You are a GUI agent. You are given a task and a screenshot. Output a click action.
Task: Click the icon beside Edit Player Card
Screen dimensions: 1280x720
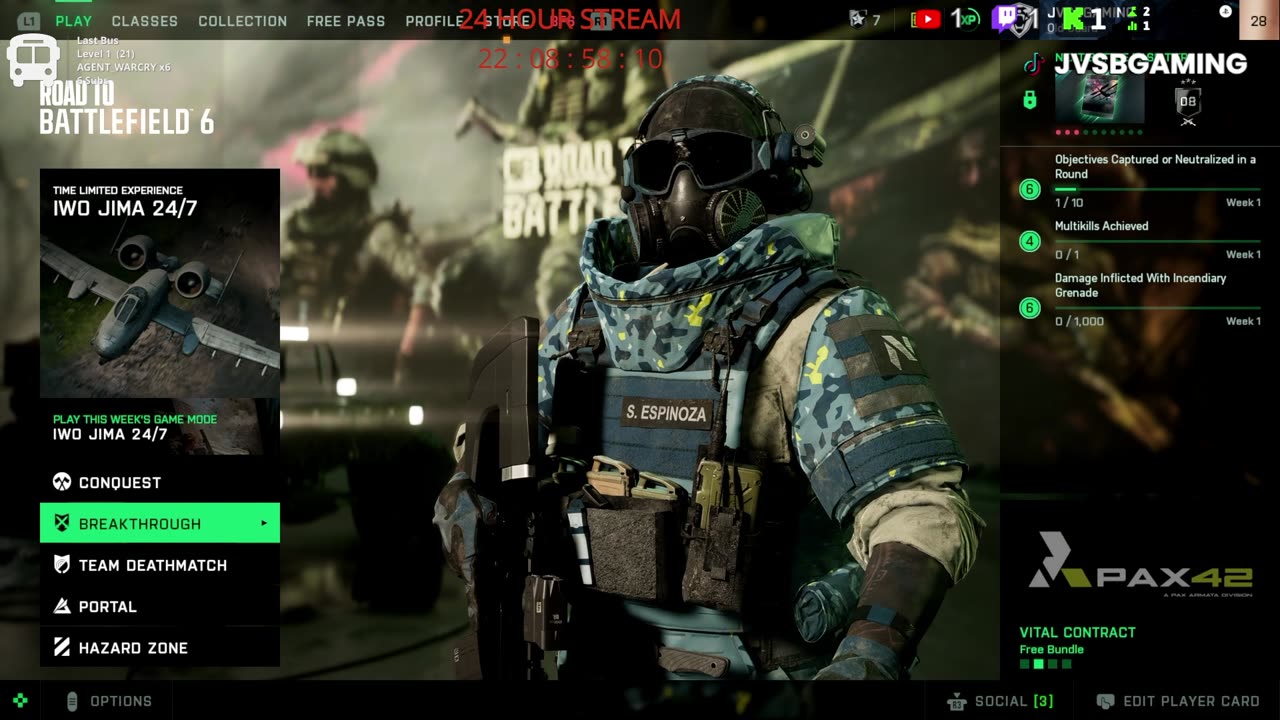pos(1105,701)
